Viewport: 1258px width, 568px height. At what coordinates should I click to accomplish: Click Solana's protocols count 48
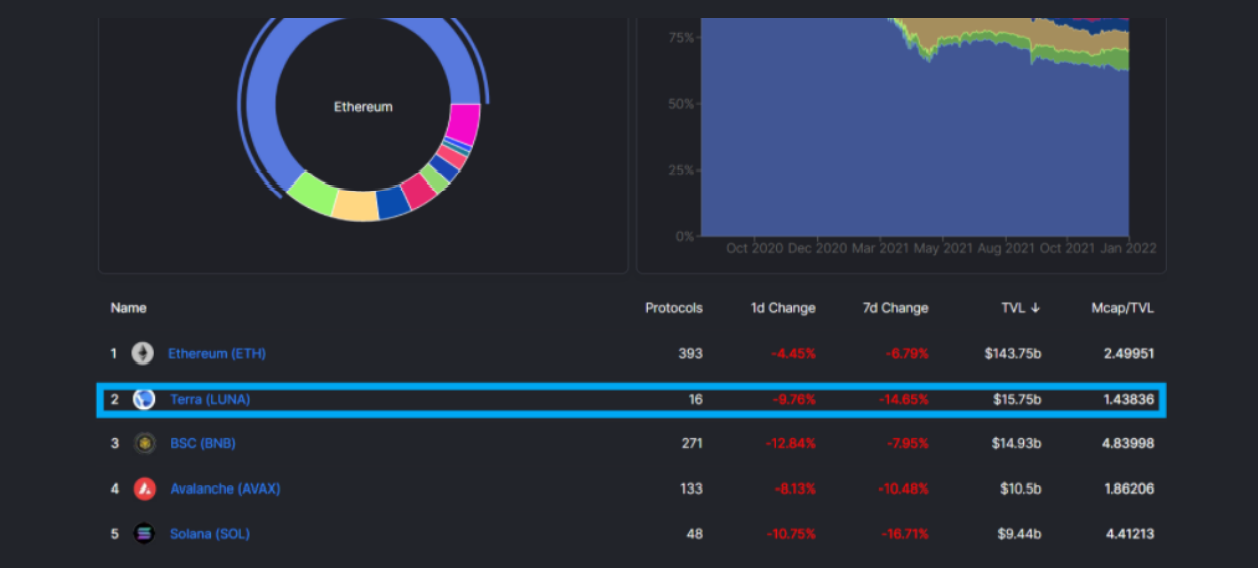click(695, 534)
